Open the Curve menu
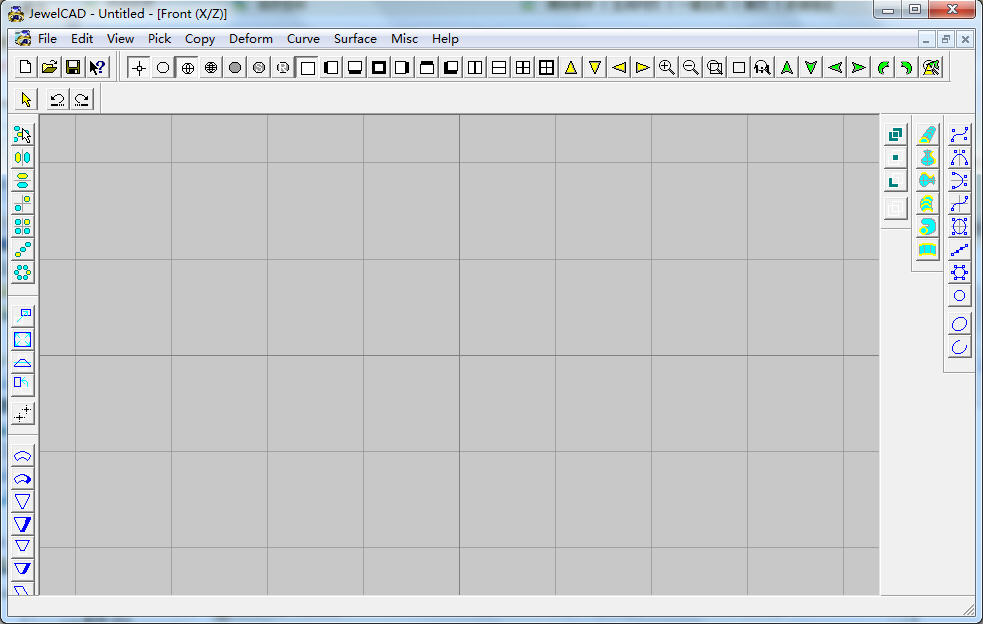The image size is (983, 624). (x=303, y=38)
